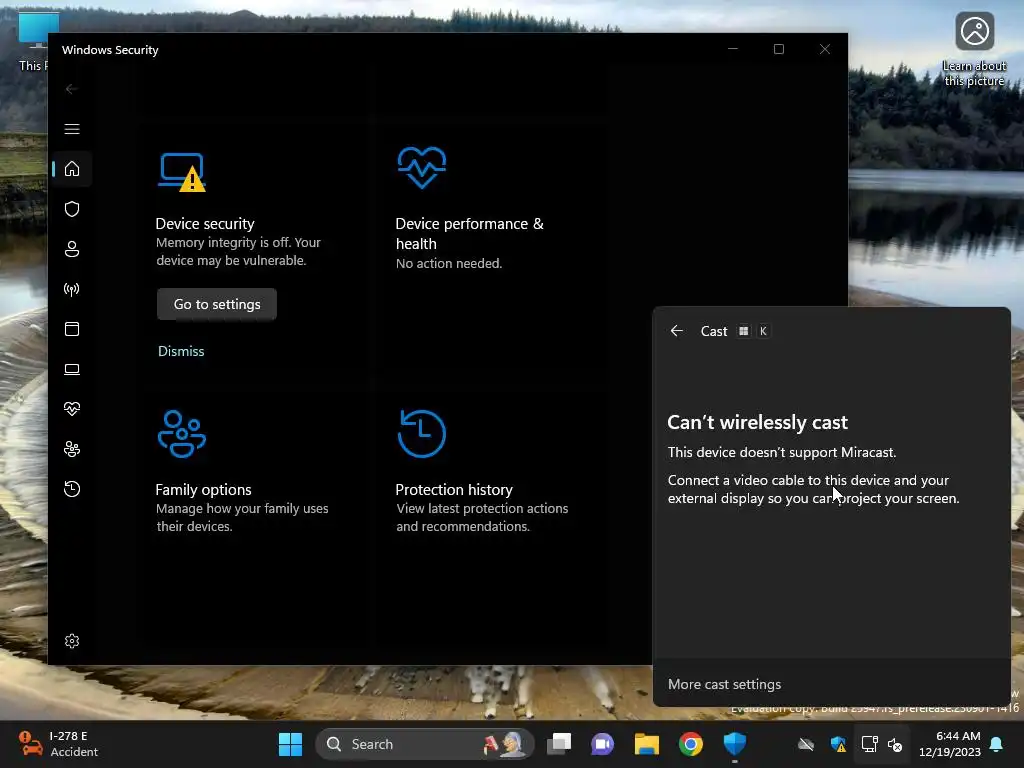Click the Windows Security window title
1024x768 pixels.
click(x=110, y=50)
